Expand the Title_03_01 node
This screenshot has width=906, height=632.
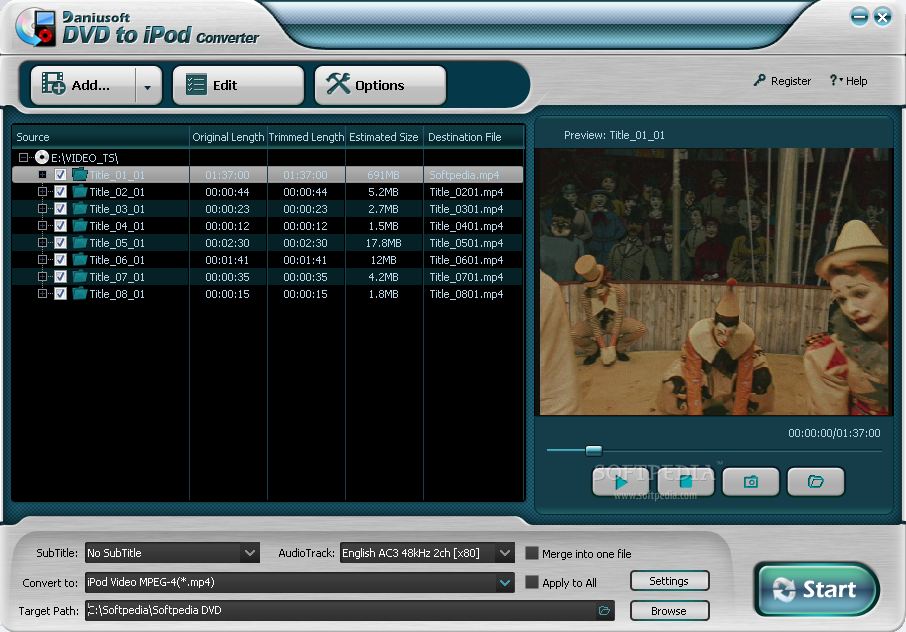42,209
